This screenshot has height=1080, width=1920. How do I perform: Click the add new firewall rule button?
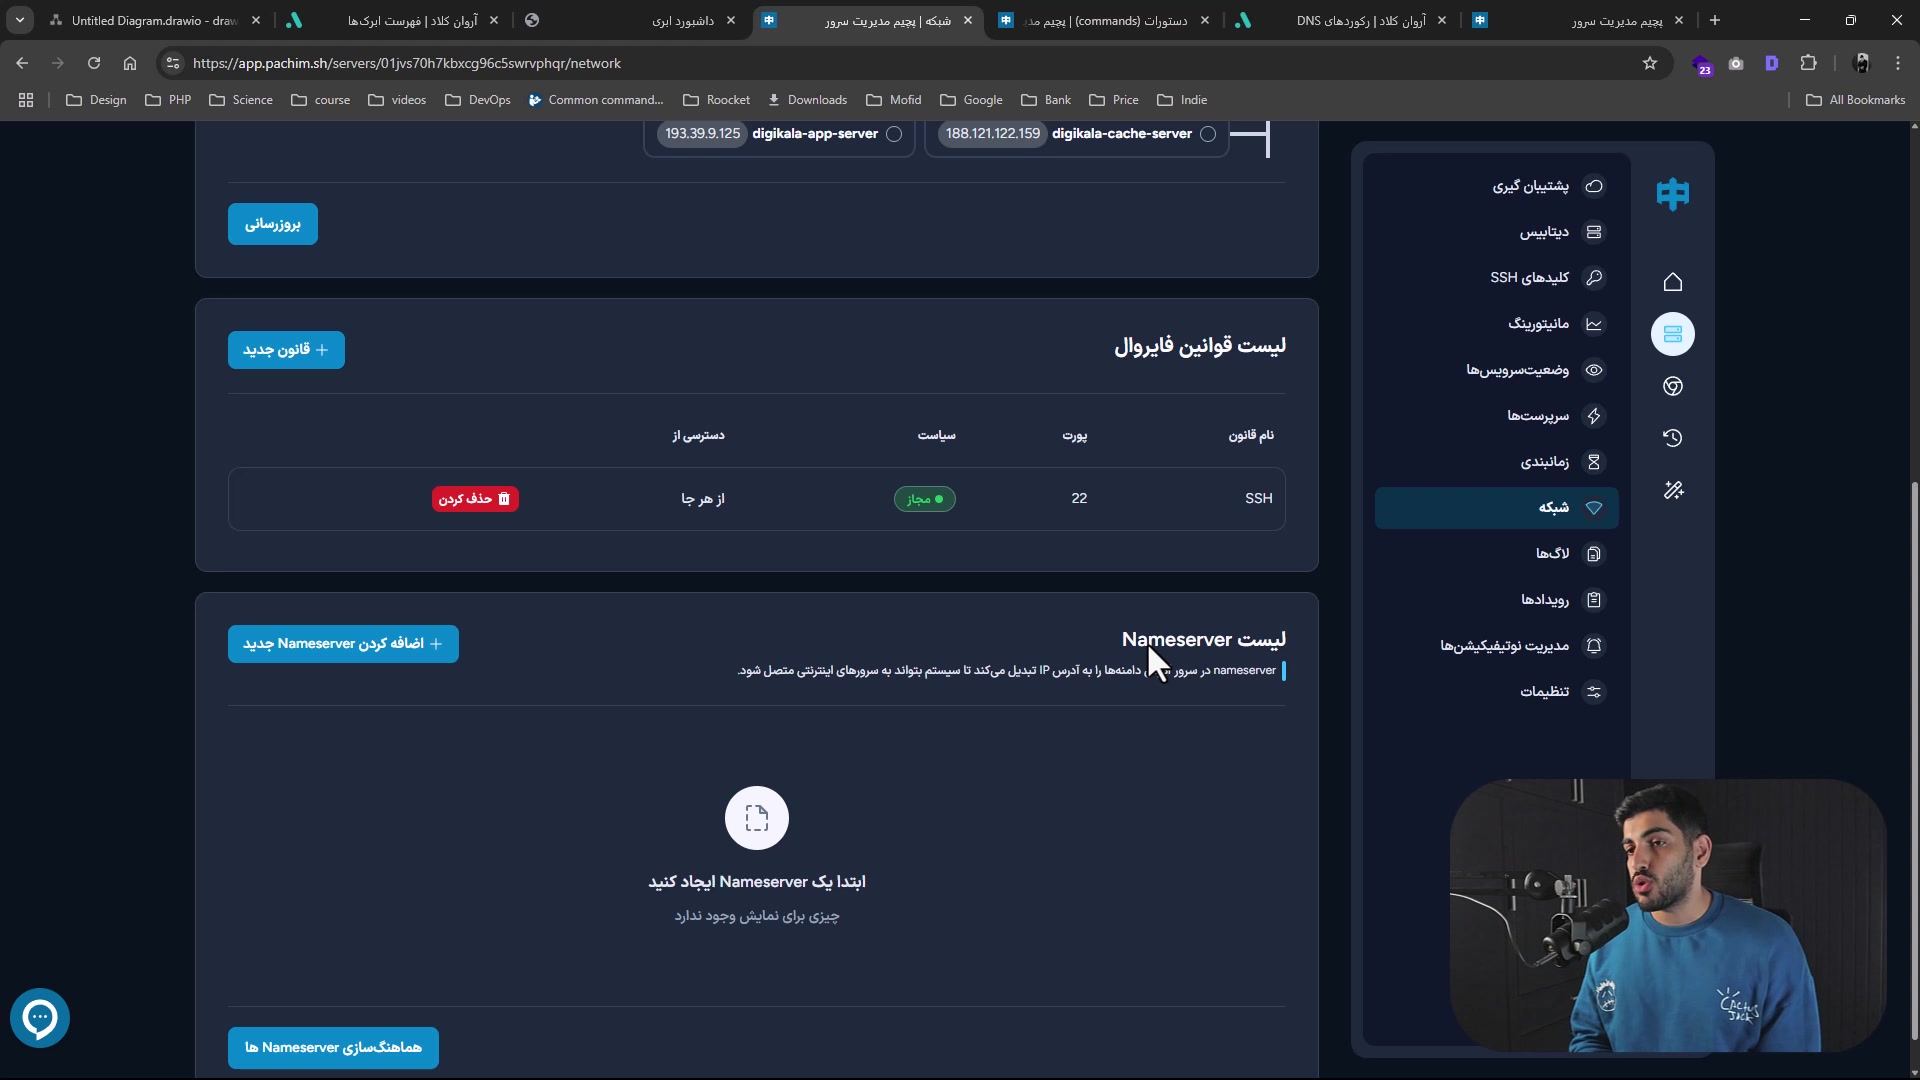(286, 350)
